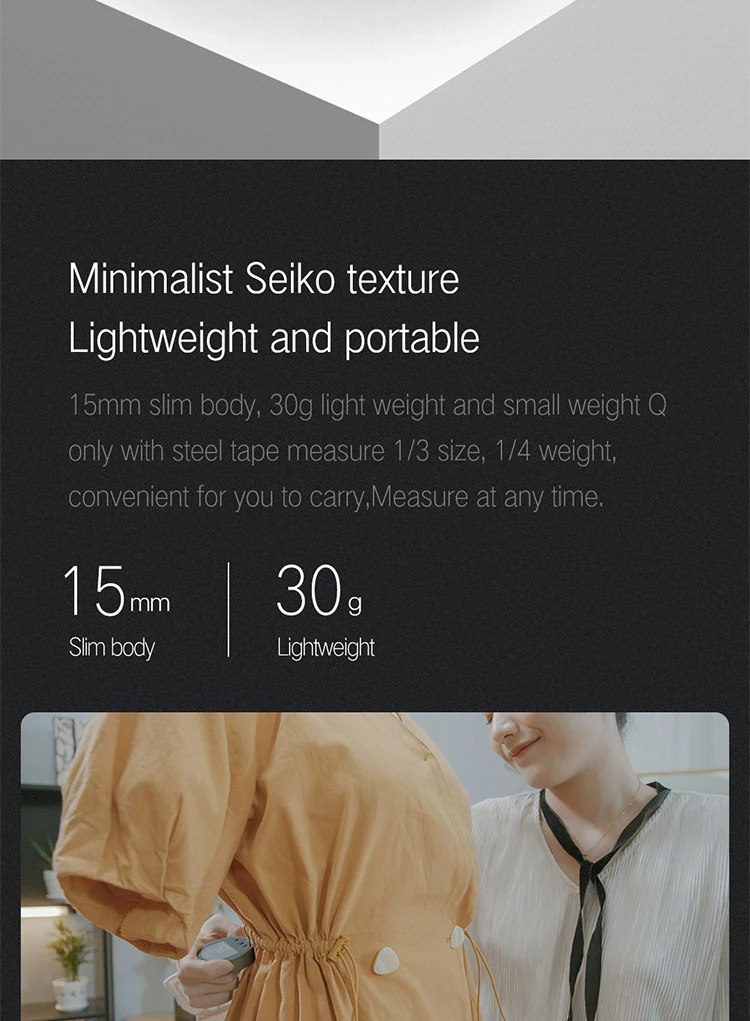Click the 'Lightweight' caption under 30g
The width and height of the screenshot is (750, 1021).
tap(326, 648)
